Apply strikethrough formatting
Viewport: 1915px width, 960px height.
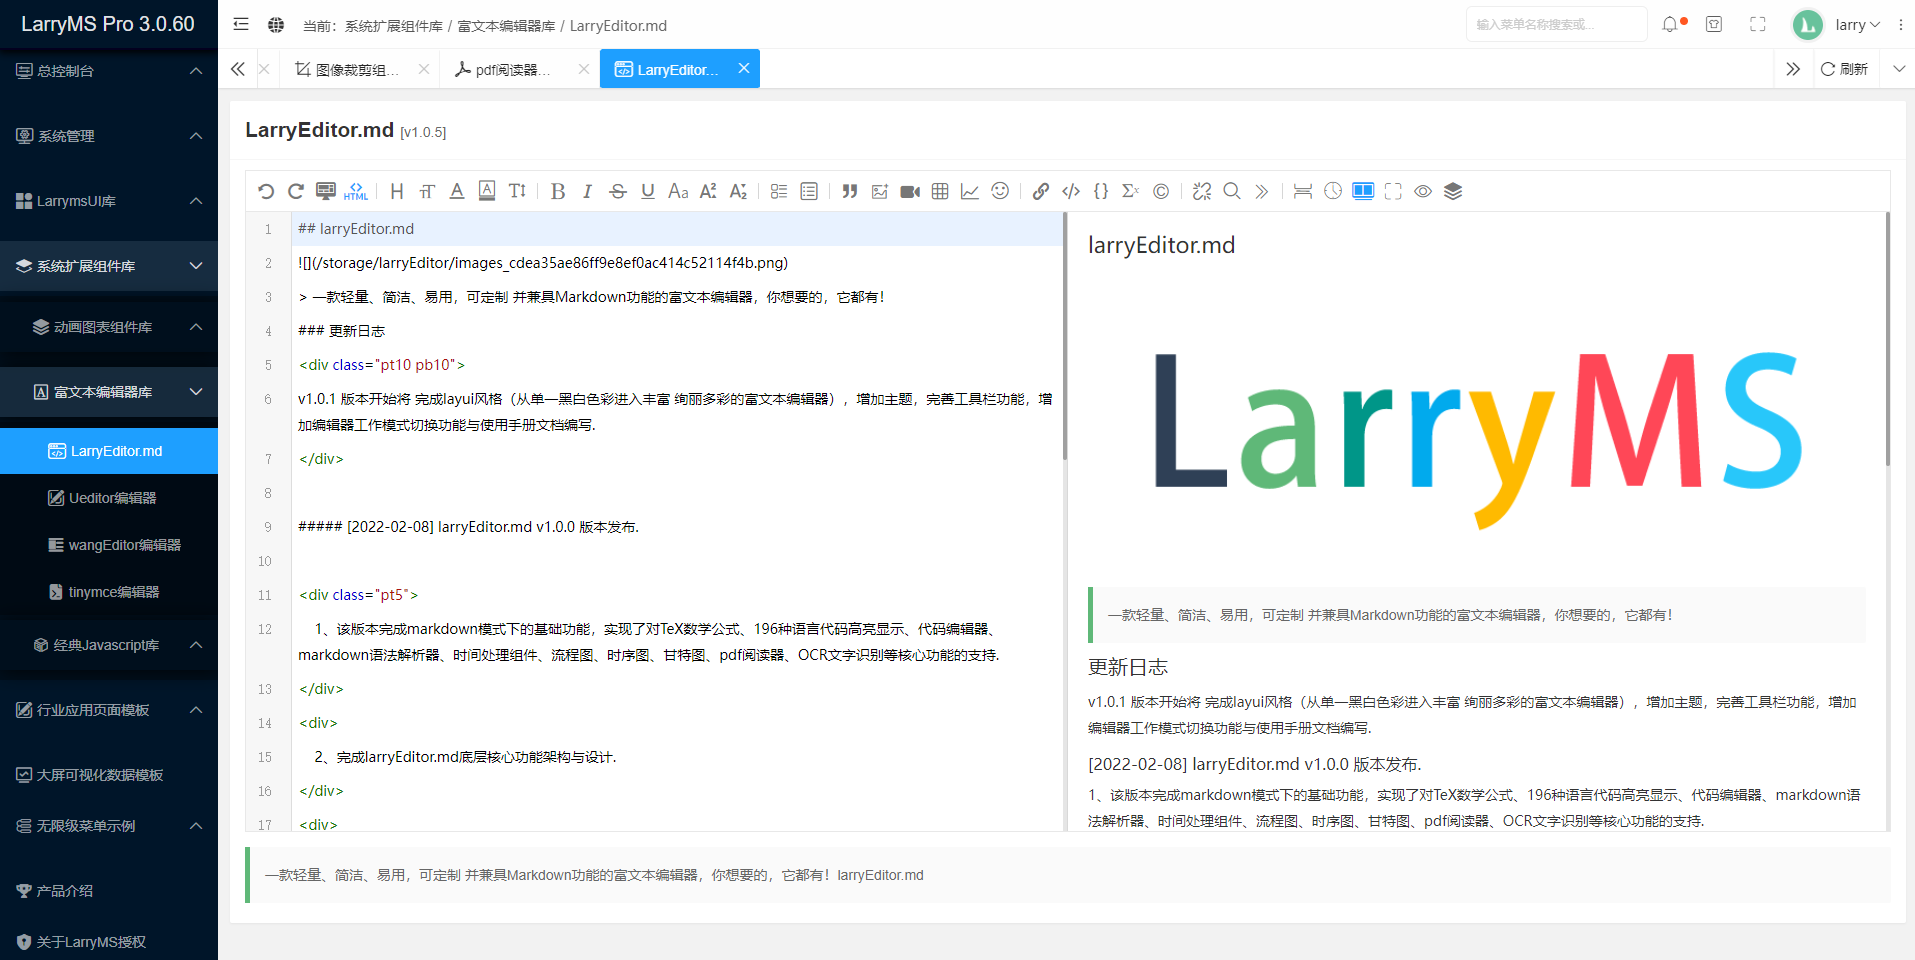pyautogui.click(x=618, y=191)
